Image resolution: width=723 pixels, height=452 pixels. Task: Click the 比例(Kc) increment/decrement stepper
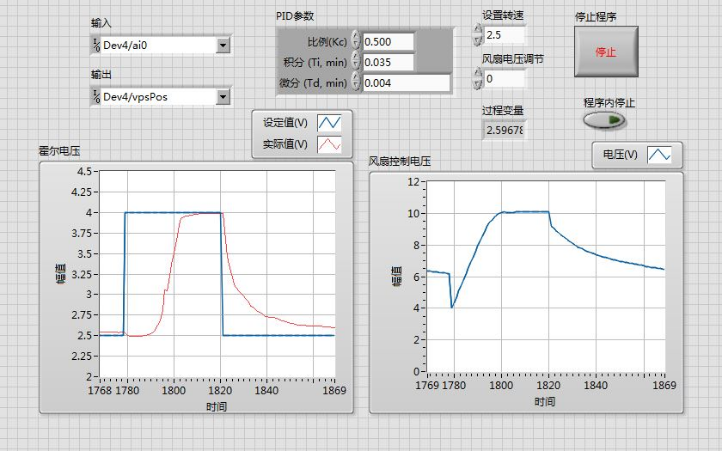pos(356,41)
